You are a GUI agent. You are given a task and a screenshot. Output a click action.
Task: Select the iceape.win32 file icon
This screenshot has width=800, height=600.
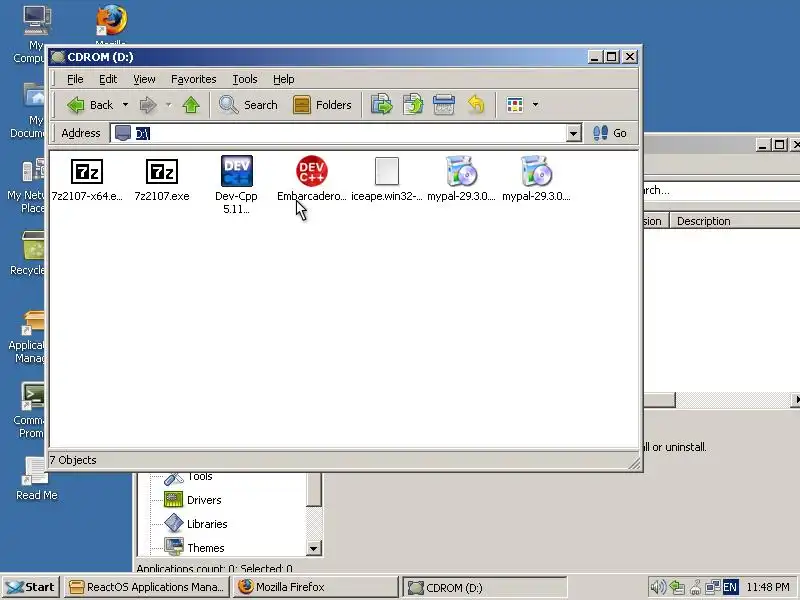point(387,171)
